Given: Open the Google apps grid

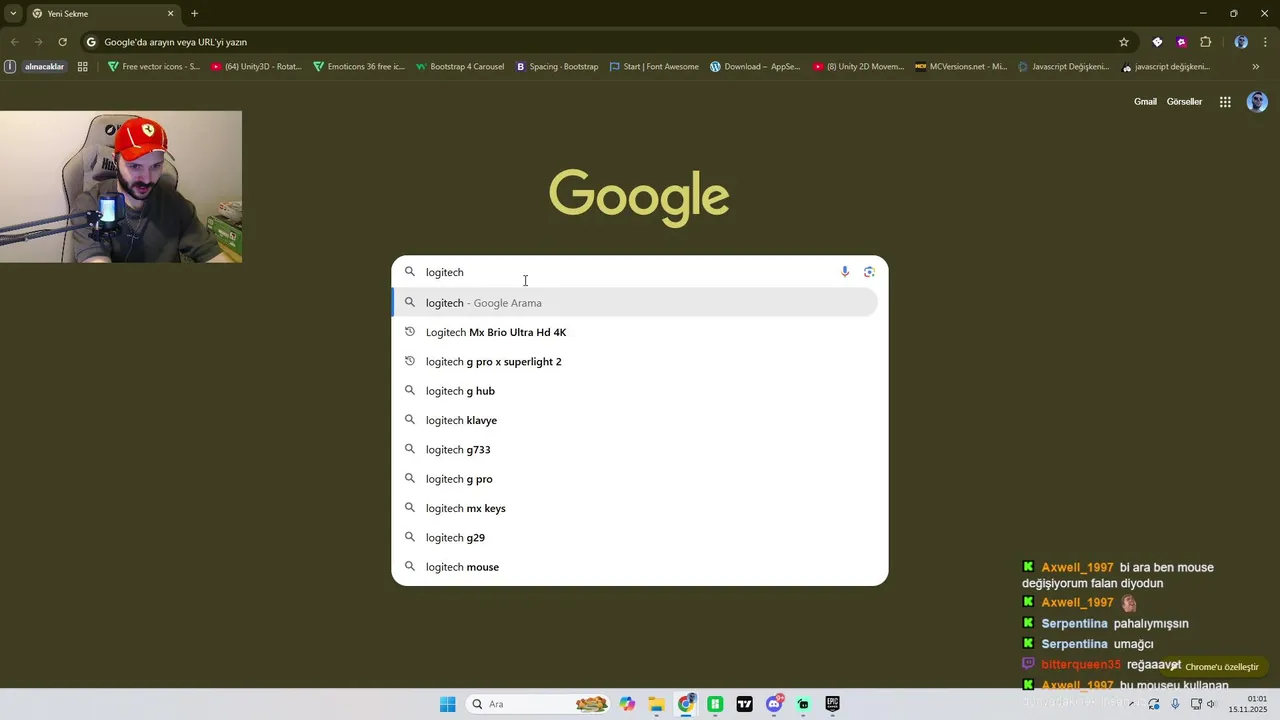Looking at the screenshot, I should (x=1225, y=102).
